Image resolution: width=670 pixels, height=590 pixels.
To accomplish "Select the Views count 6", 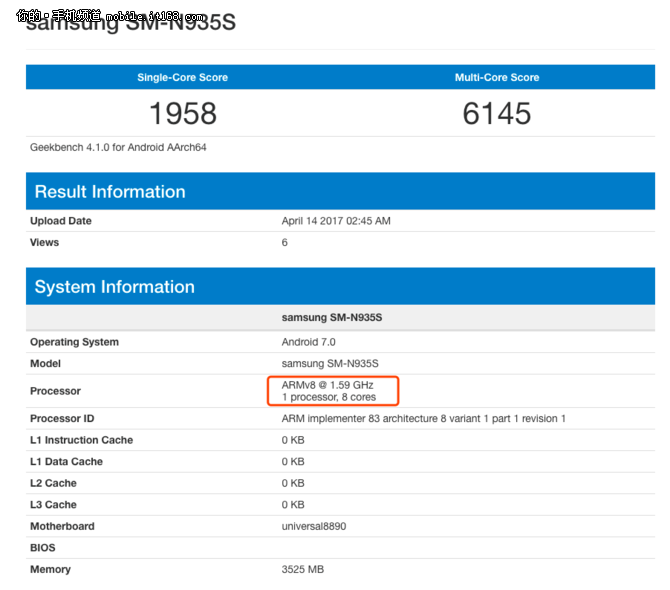I will (285, 242).
